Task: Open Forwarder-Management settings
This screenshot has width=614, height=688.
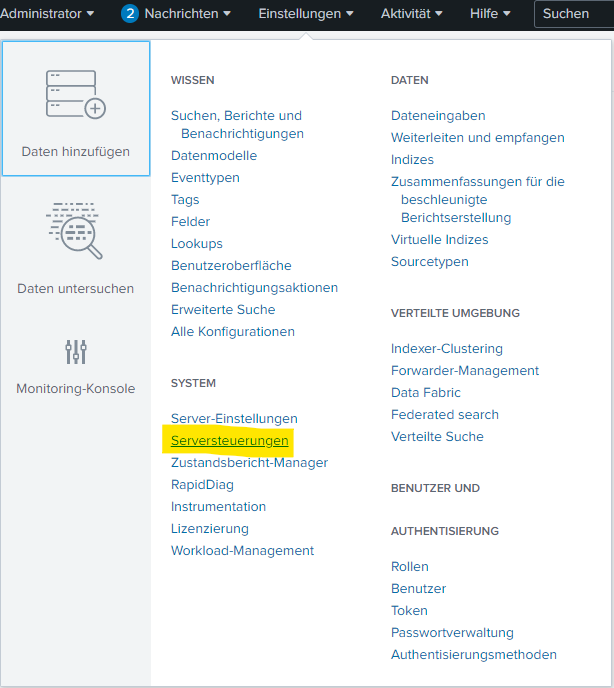Action: coord(465,371)
